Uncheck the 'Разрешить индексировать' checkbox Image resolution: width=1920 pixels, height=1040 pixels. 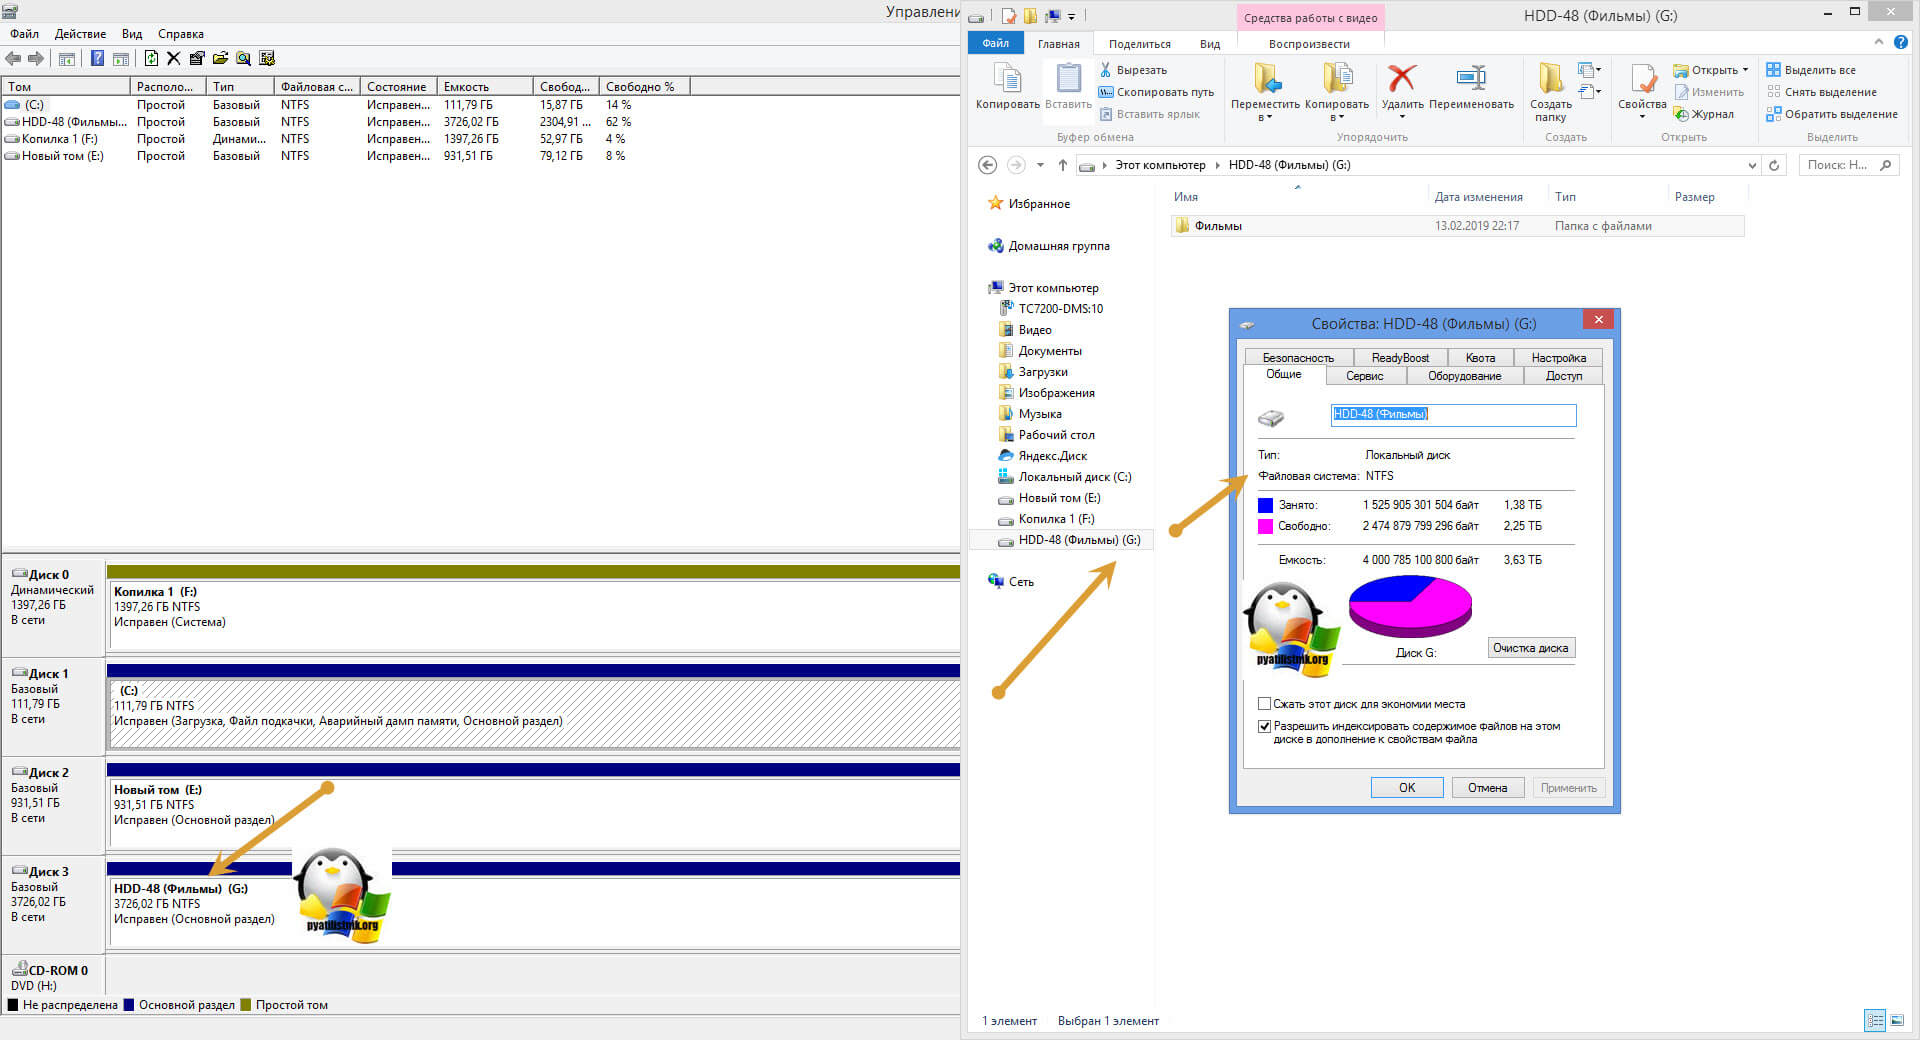[1264, 727]
